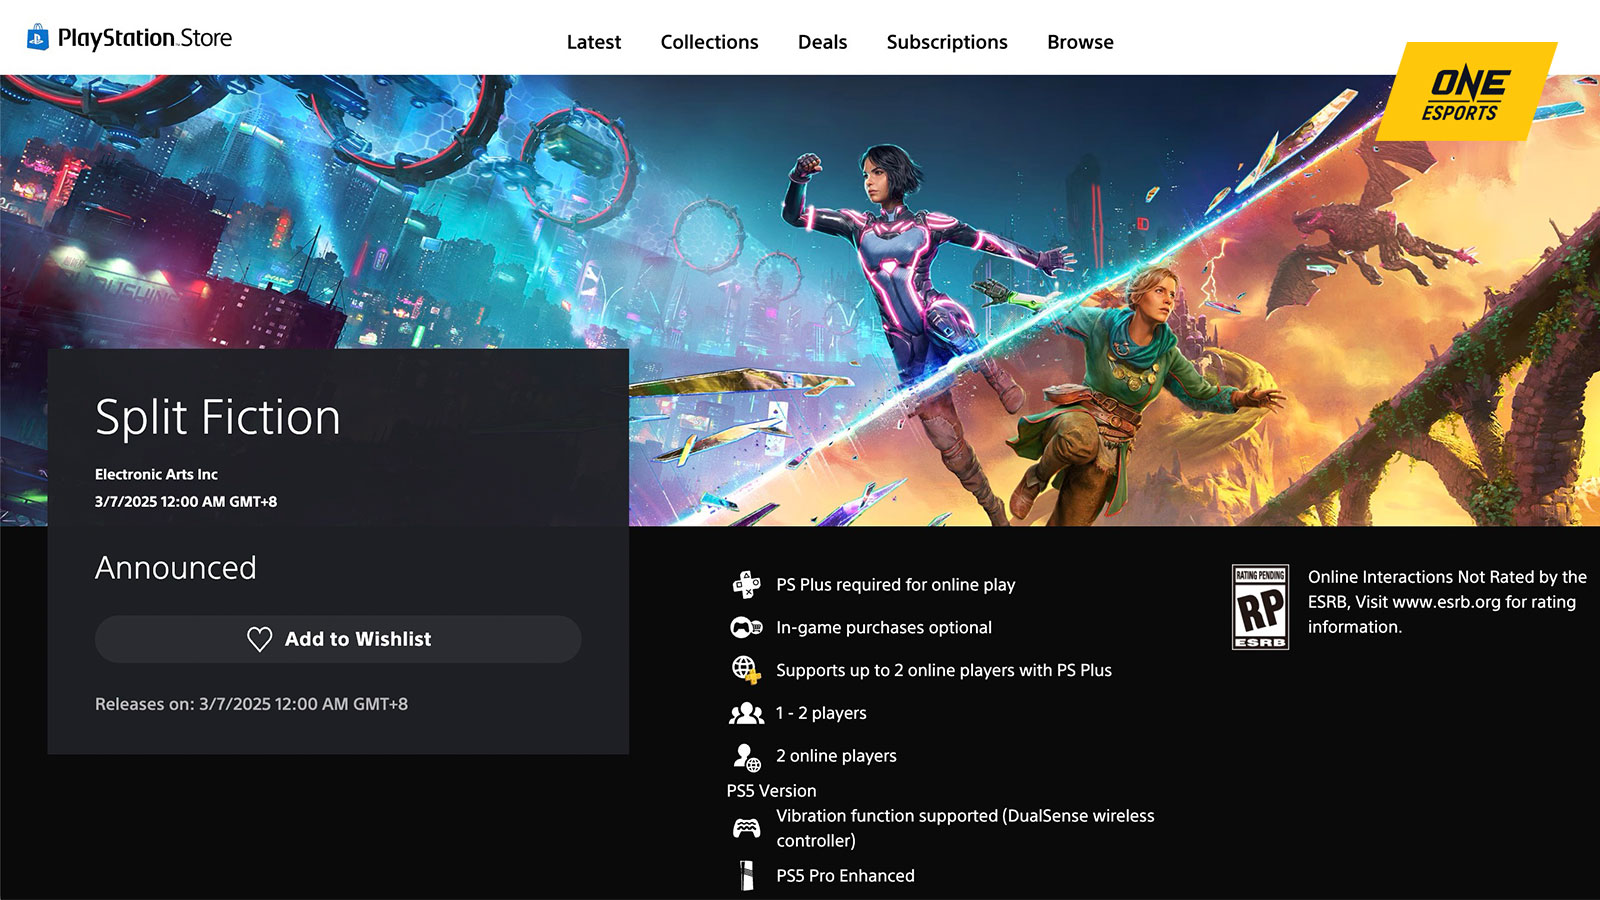Click the Electronic Arts Inc publisher name
Screen dimensions: 1600x900
[x=156, y=474]
